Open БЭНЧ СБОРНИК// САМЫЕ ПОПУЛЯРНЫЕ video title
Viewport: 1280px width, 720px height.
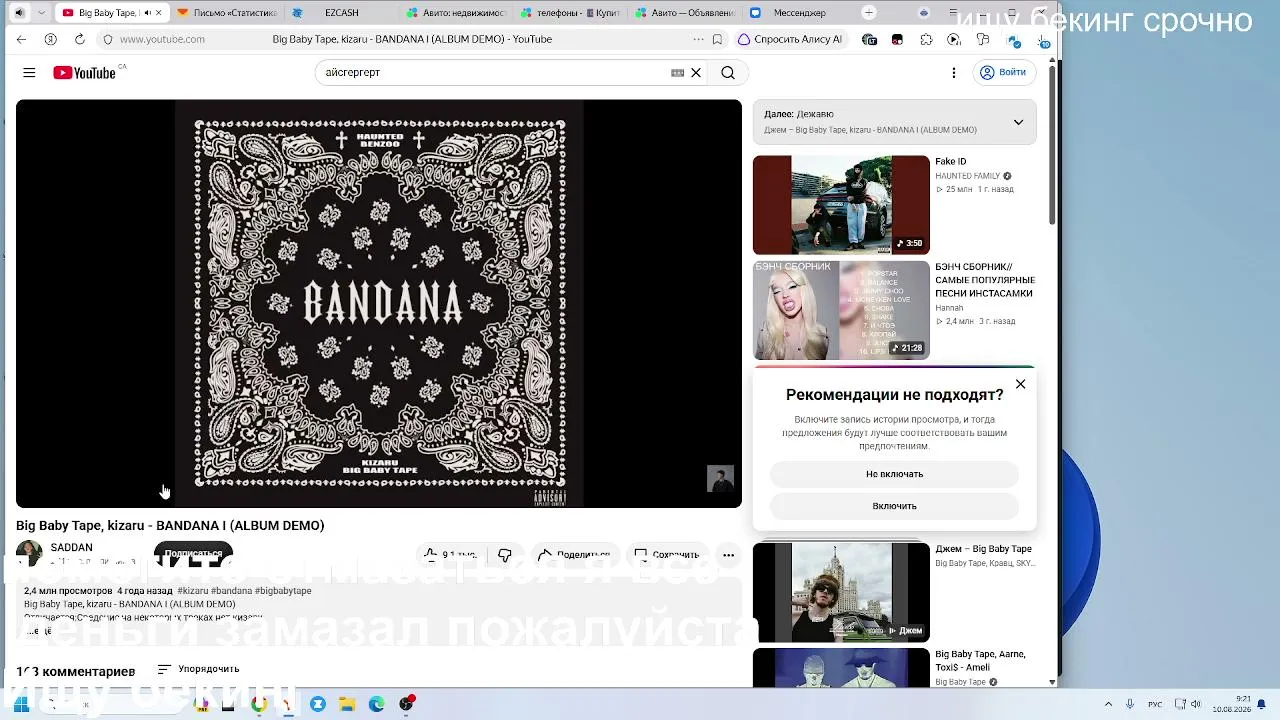[985, 280]
